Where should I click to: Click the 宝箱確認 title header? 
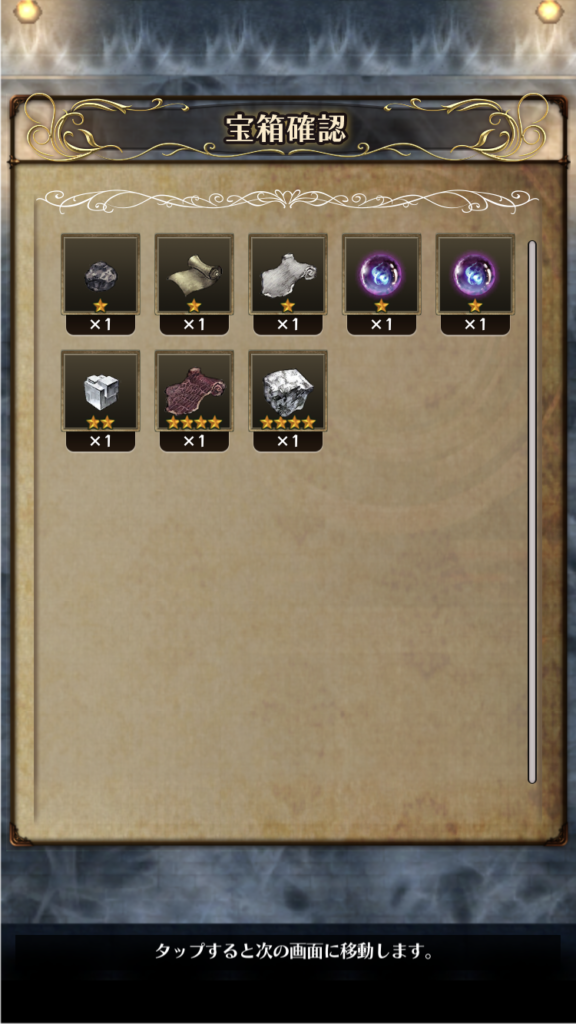[x=285, y=129]
